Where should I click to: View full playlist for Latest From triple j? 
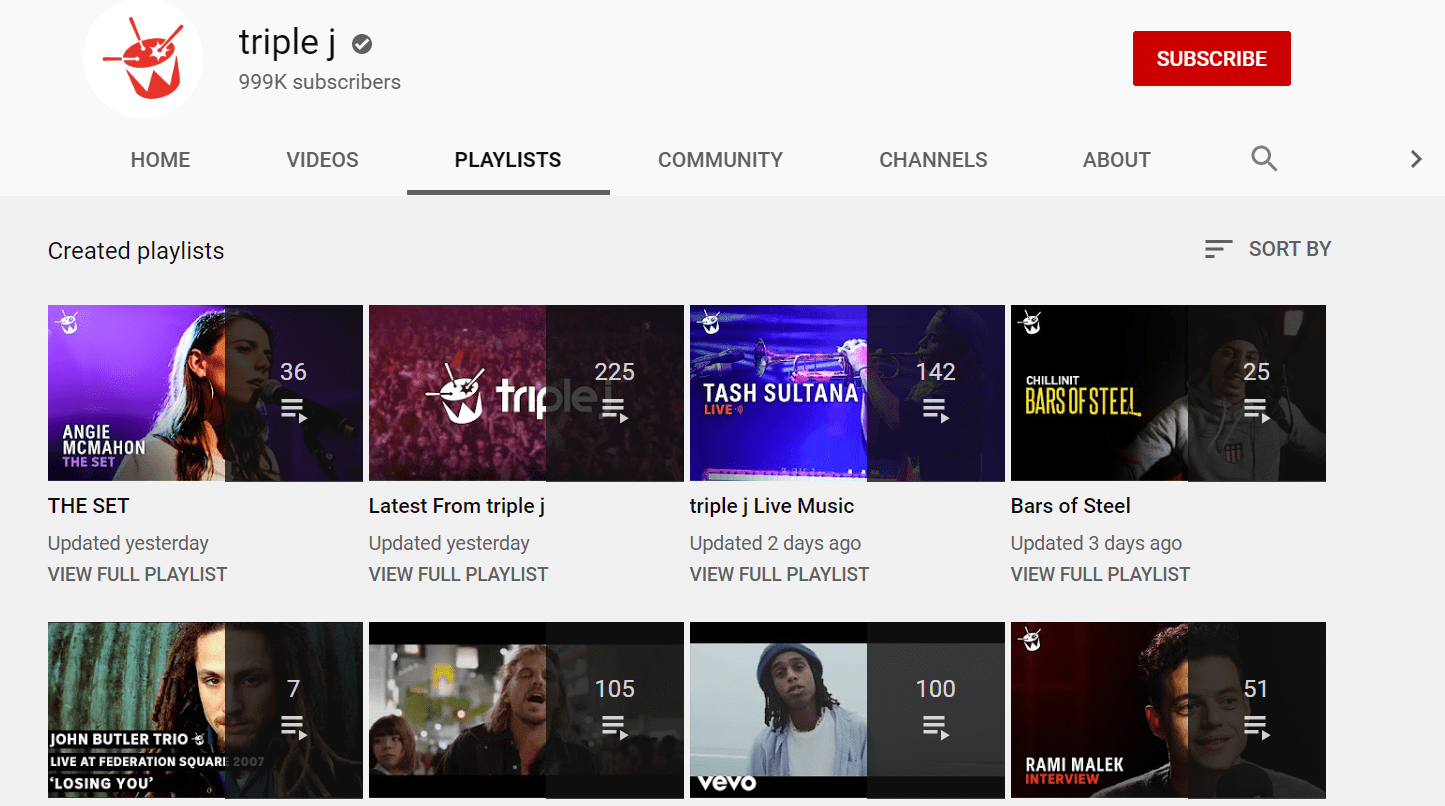pos(459,574)
